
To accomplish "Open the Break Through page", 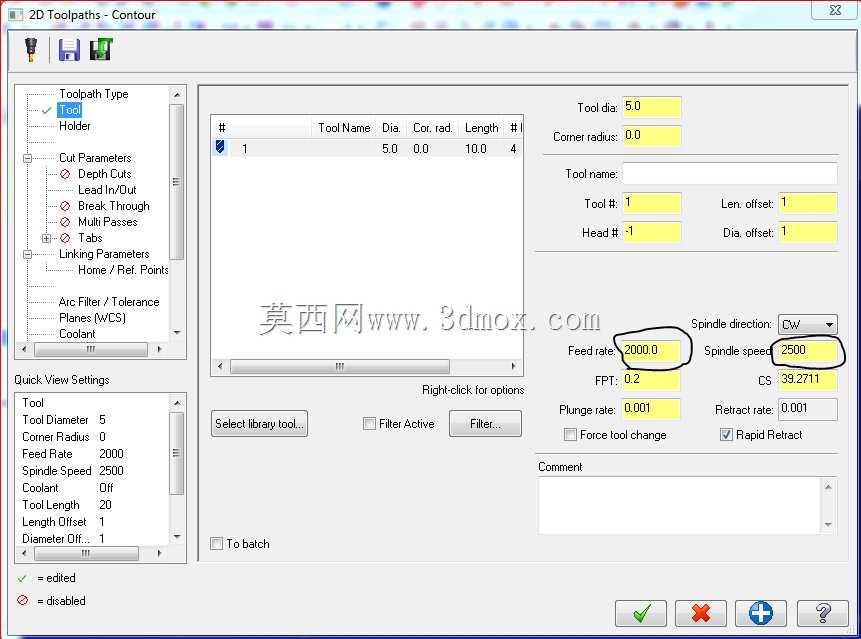I will pos(114,206).
